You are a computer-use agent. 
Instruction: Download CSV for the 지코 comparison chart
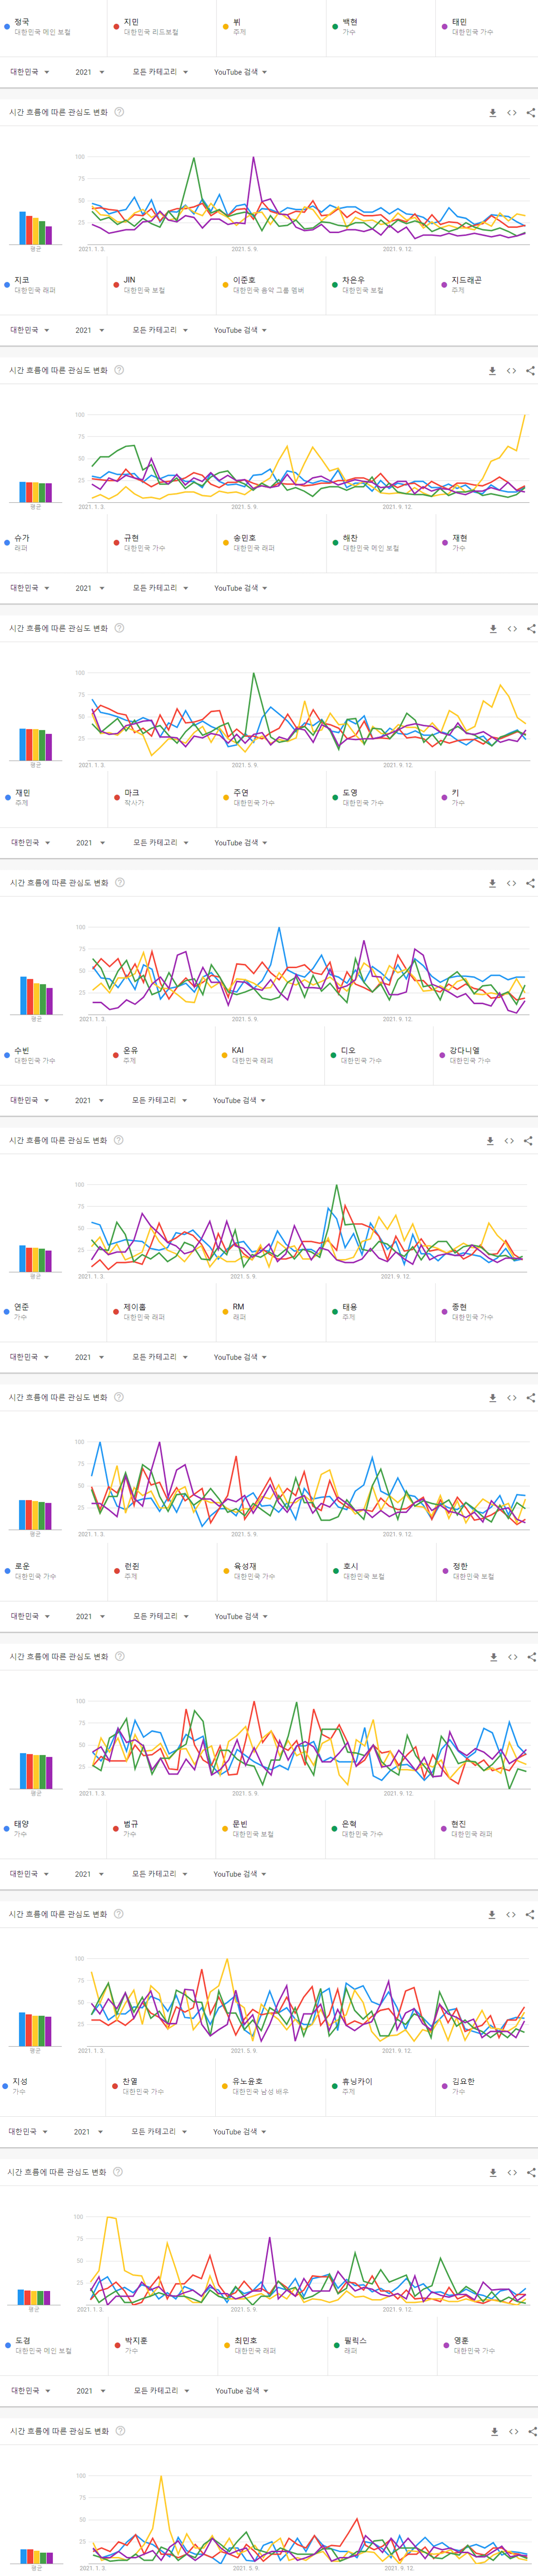[x=492, y=371]
